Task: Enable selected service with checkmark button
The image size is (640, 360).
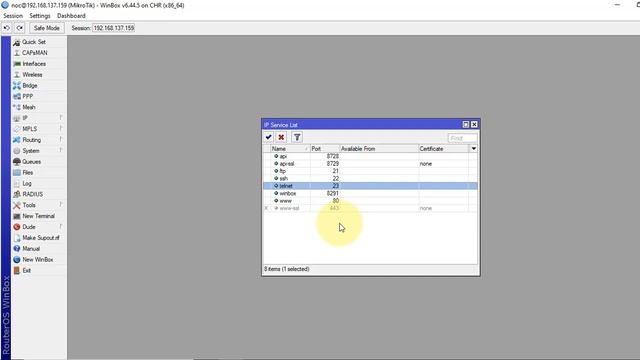Action: tap(268, 138)
